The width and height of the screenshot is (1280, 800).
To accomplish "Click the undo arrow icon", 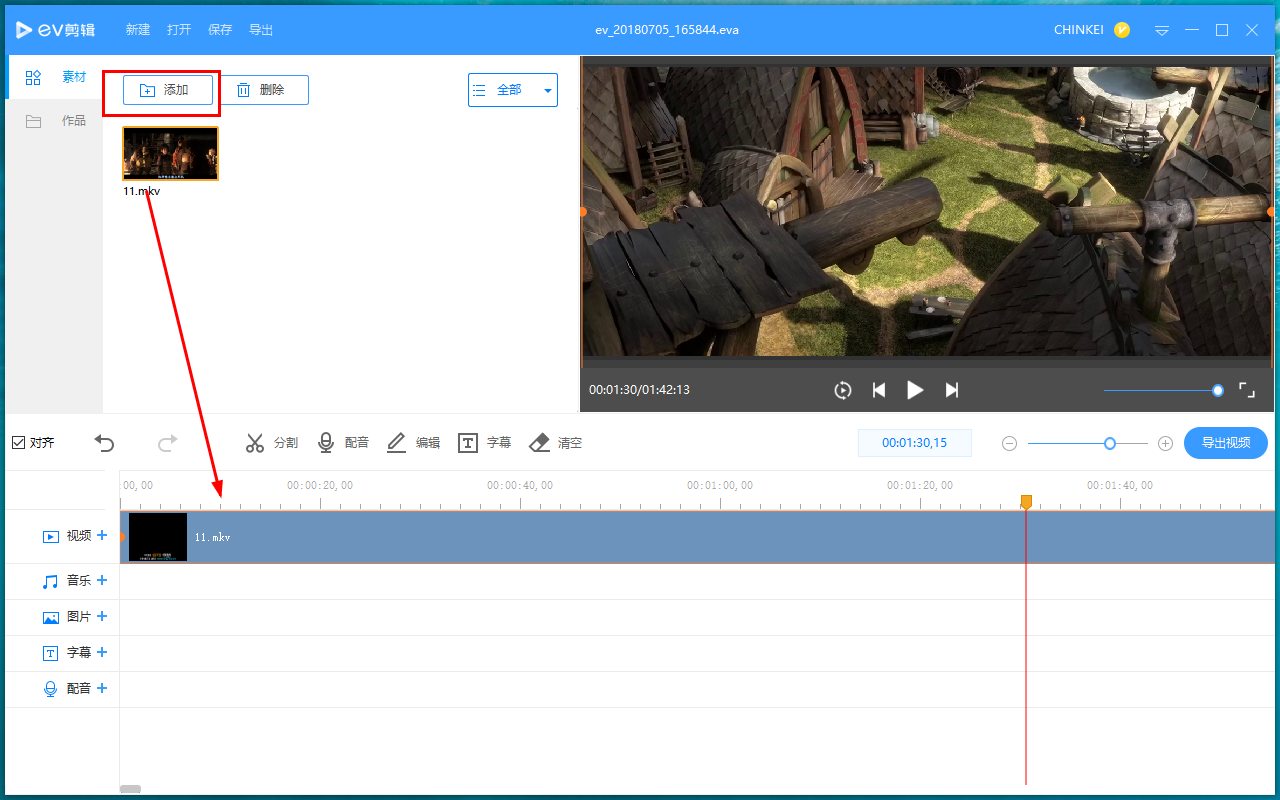I will click(x=105, y=443).
